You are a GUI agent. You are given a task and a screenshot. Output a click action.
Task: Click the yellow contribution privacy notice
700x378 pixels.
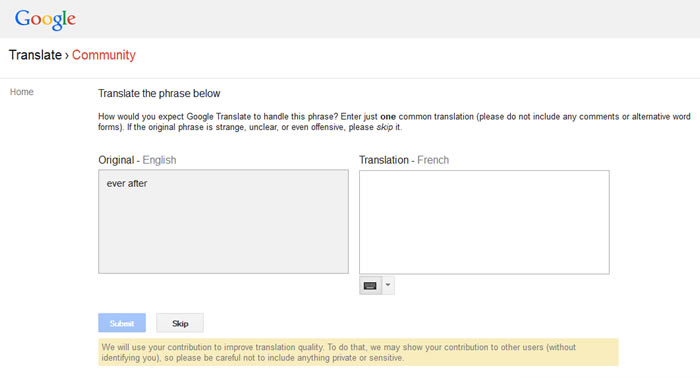tap(358, 352)
